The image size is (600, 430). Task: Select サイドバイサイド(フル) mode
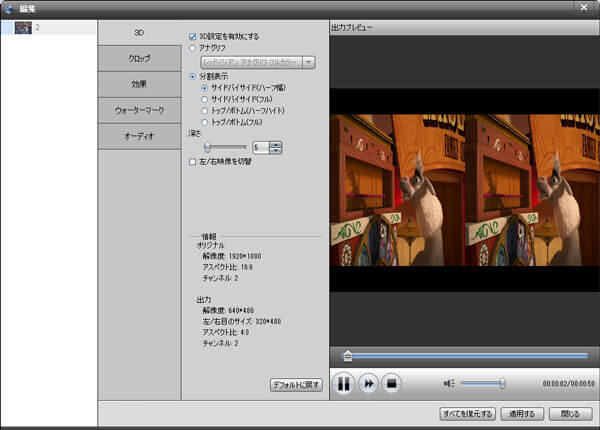coord(205,99)
